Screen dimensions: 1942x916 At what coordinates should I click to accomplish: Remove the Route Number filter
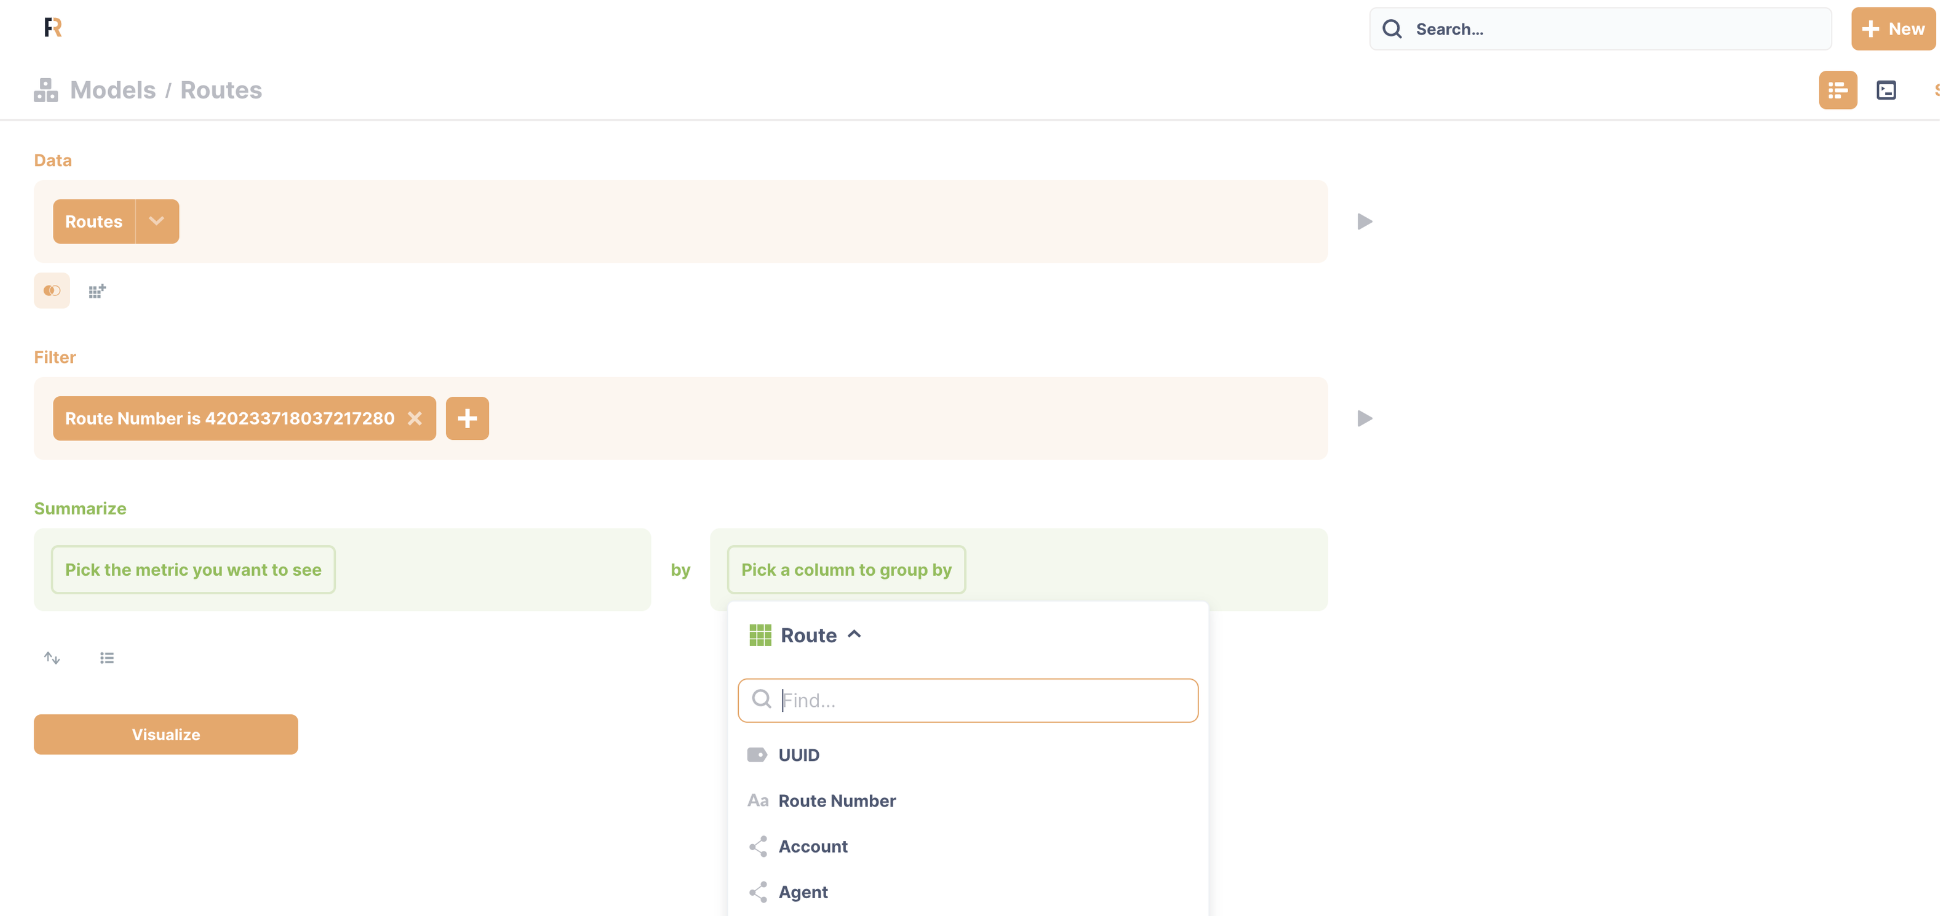415,419
